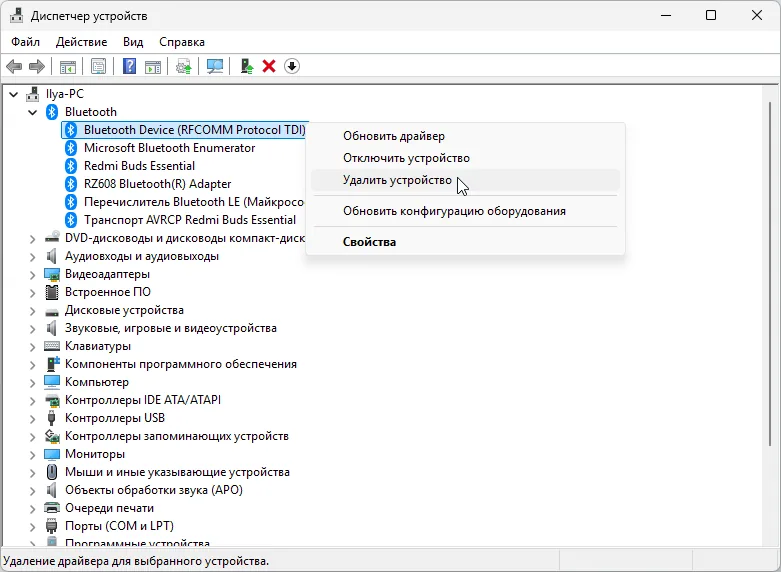Choose Отключить устройство in context menu
This screenshot has height=572, width=781.
pos(465,158)
